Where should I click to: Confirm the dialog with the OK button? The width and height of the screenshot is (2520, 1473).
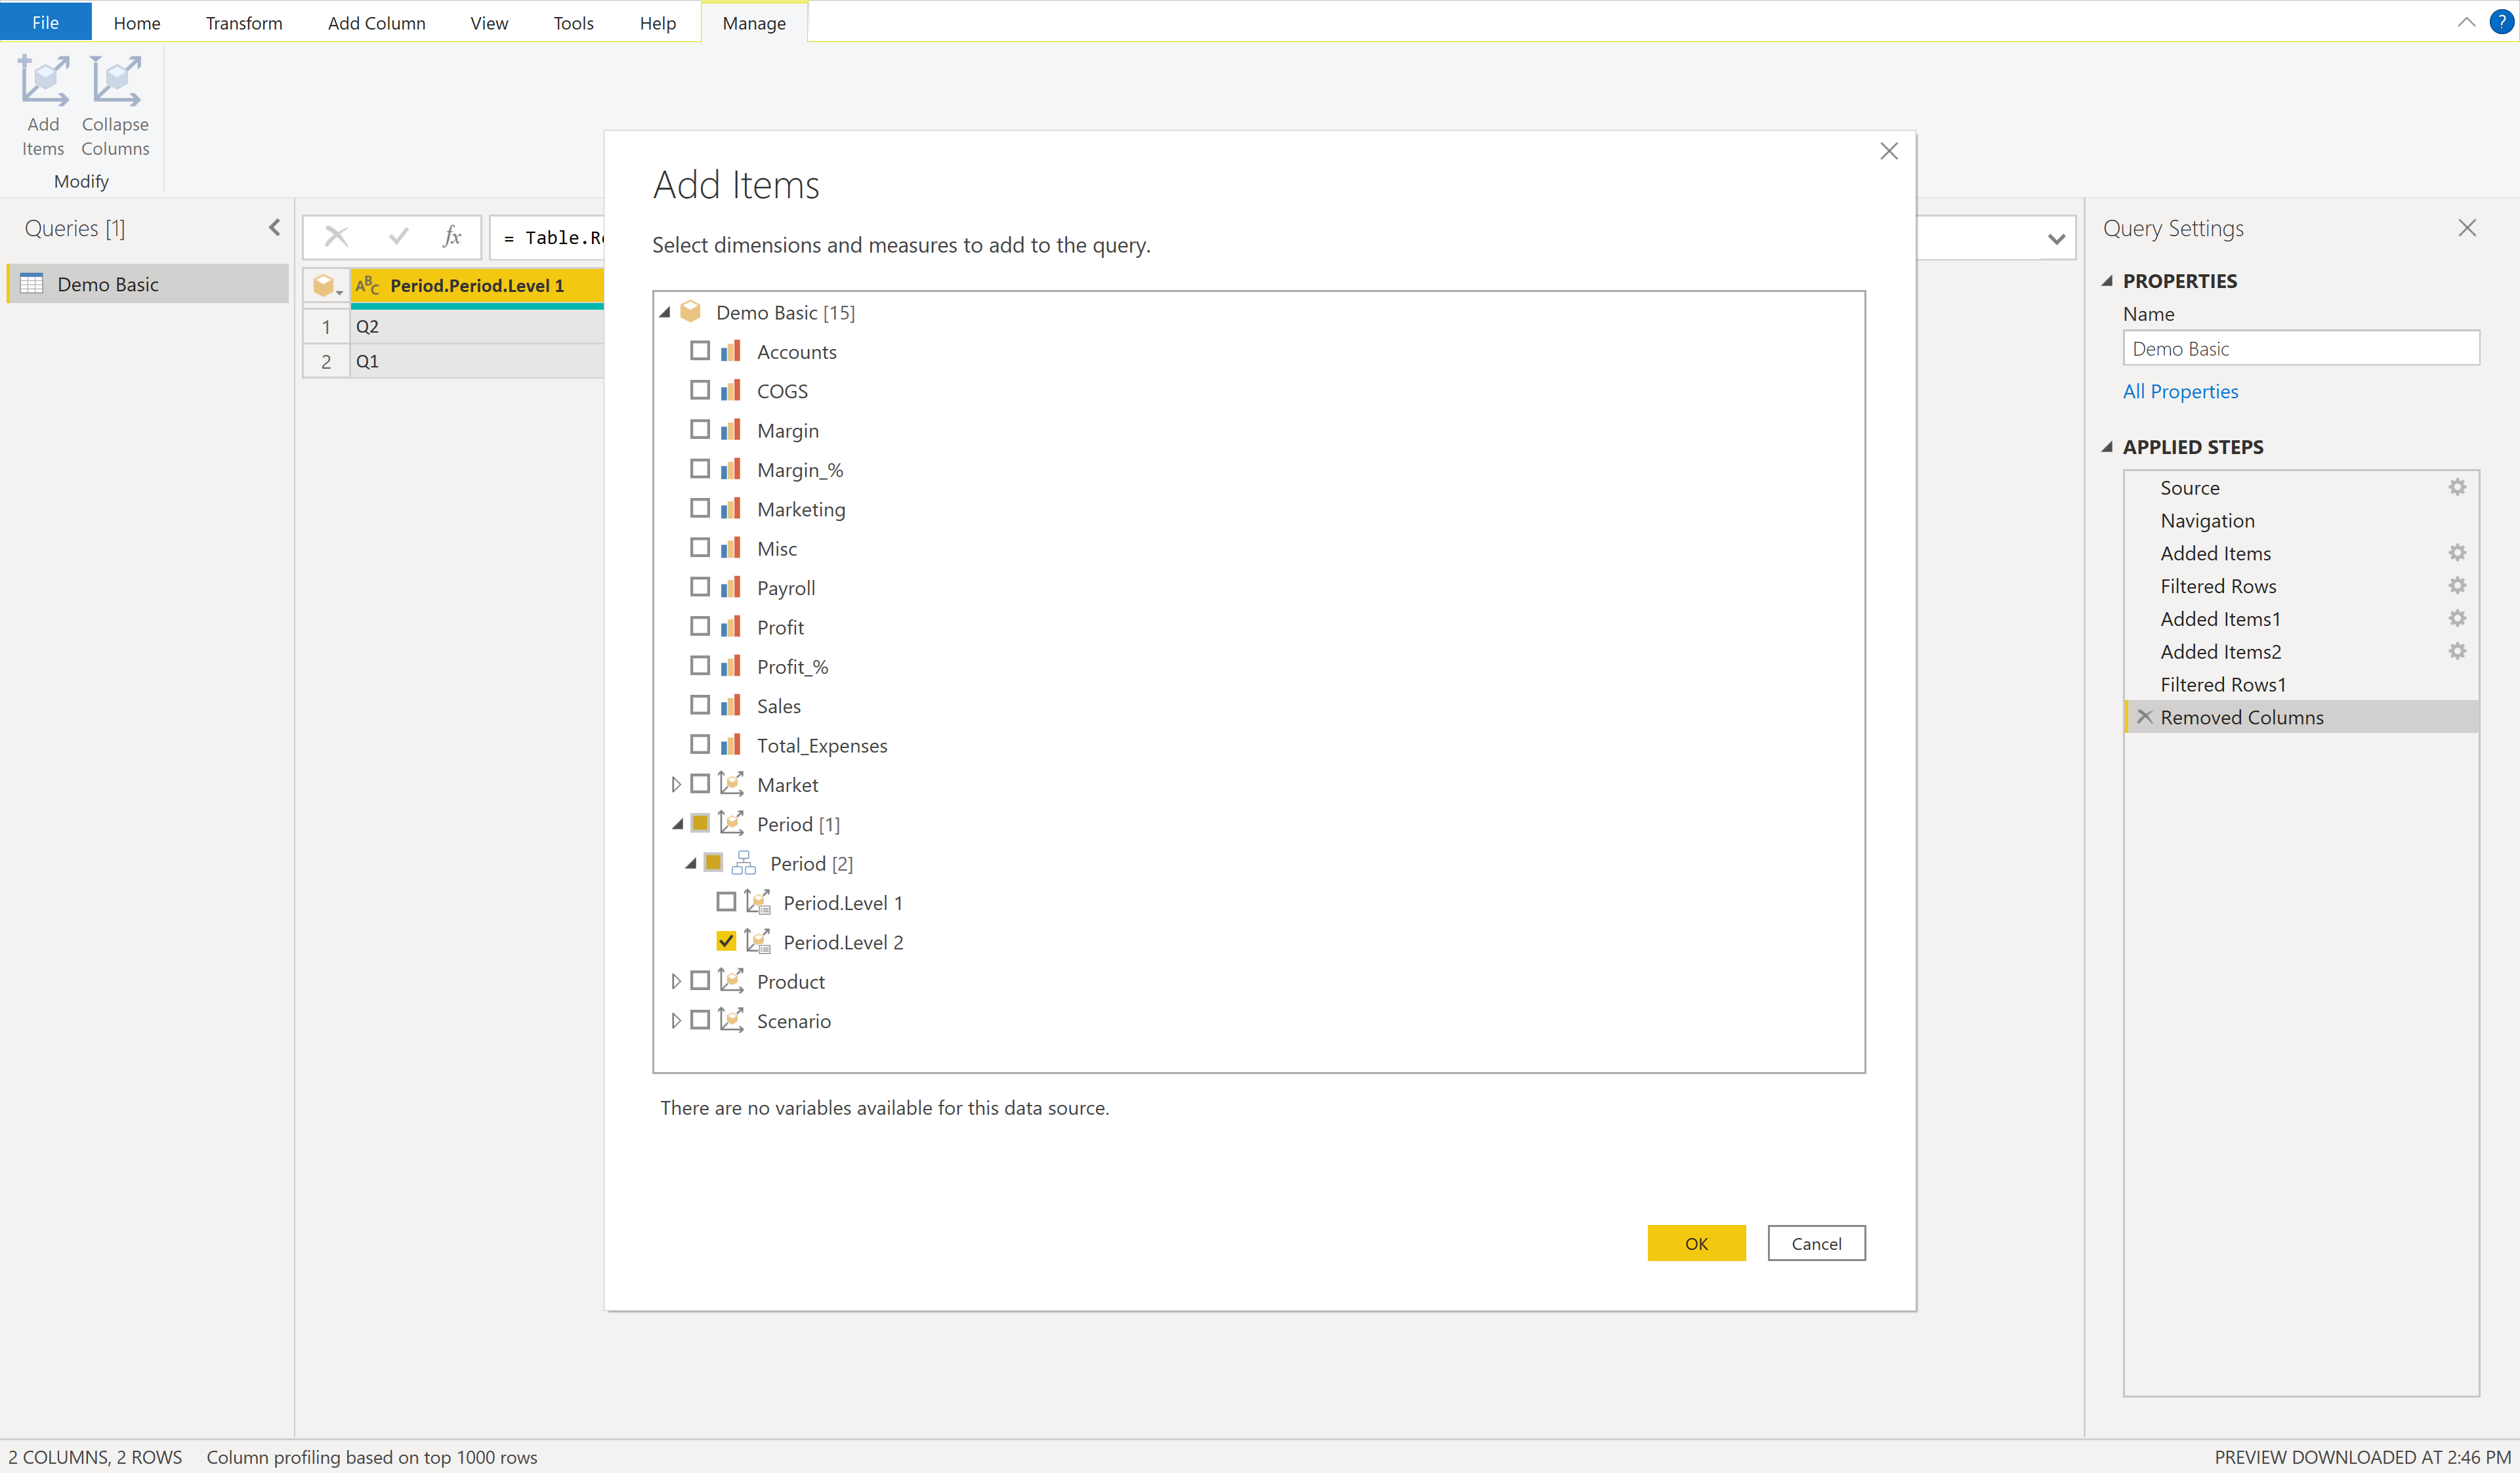(1696, 1243)
